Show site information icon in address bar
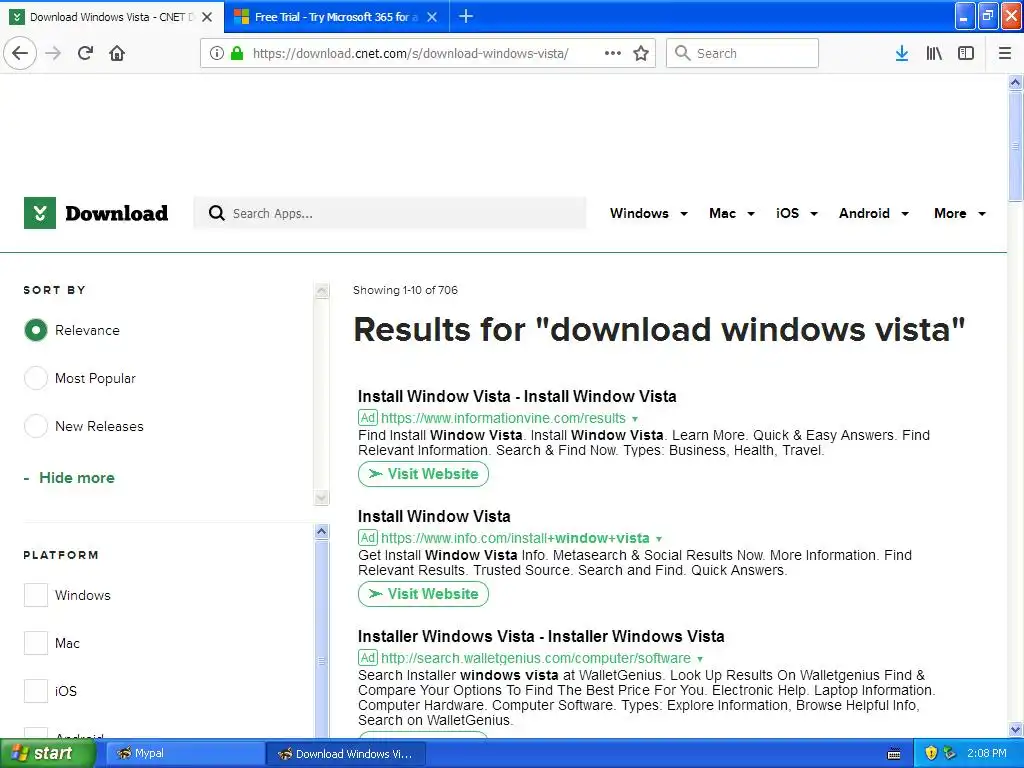This screenshot has width=1024, height=768. [216, 53]
